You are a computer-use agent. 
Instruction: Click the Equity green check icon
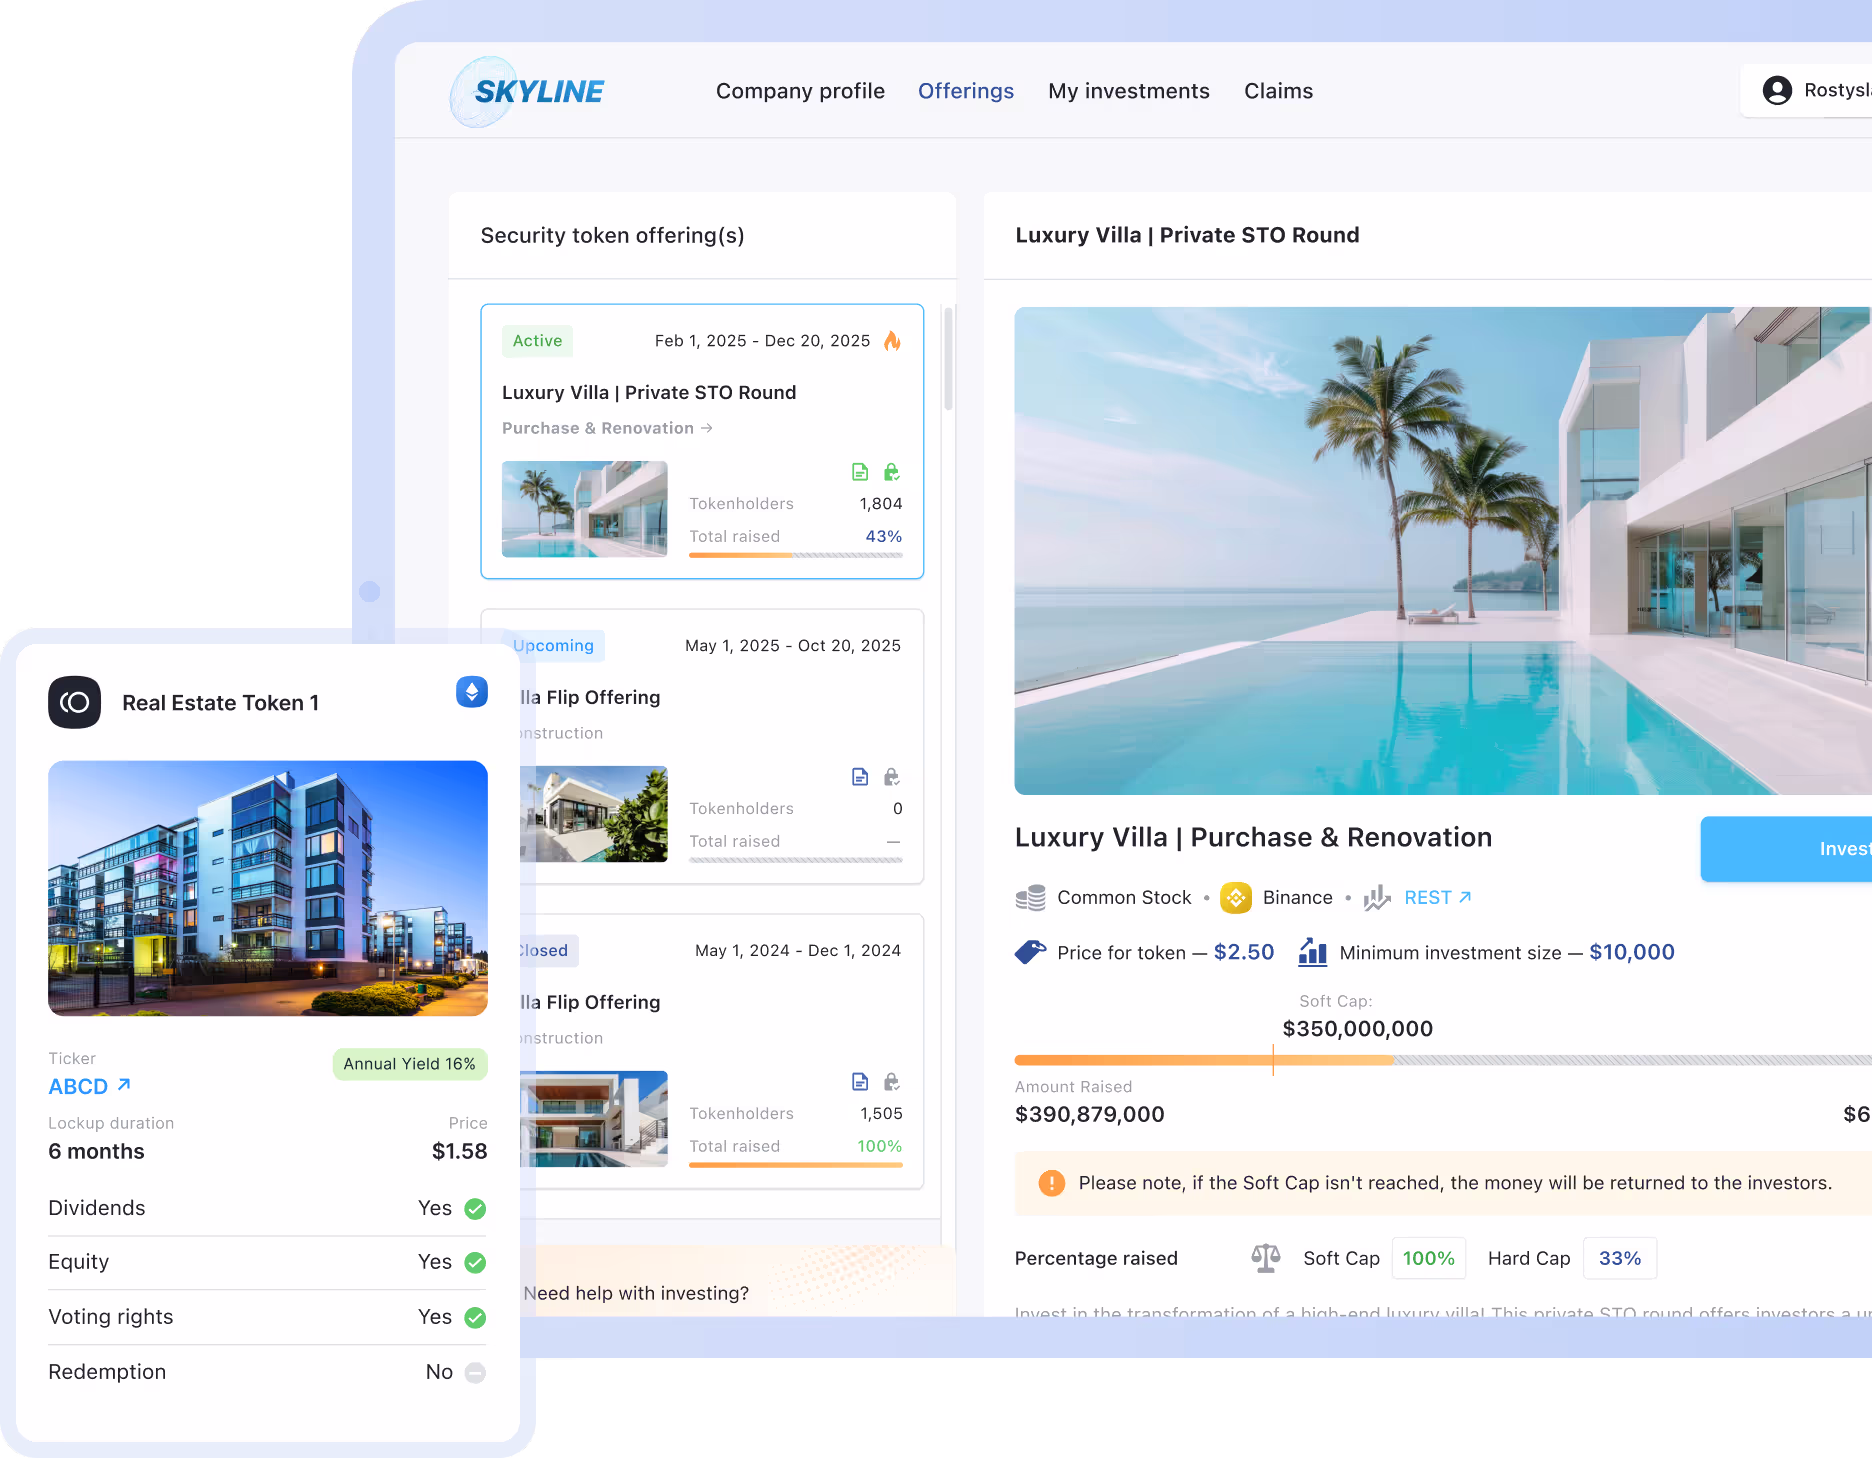point(476,1263)
